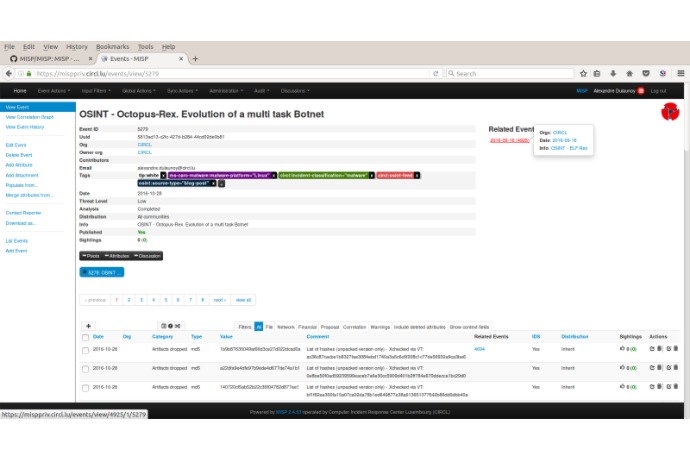The image size is (690, 460).
Task: Close the MISP/MISP GitHub tab
Action: tap(91, 59)
